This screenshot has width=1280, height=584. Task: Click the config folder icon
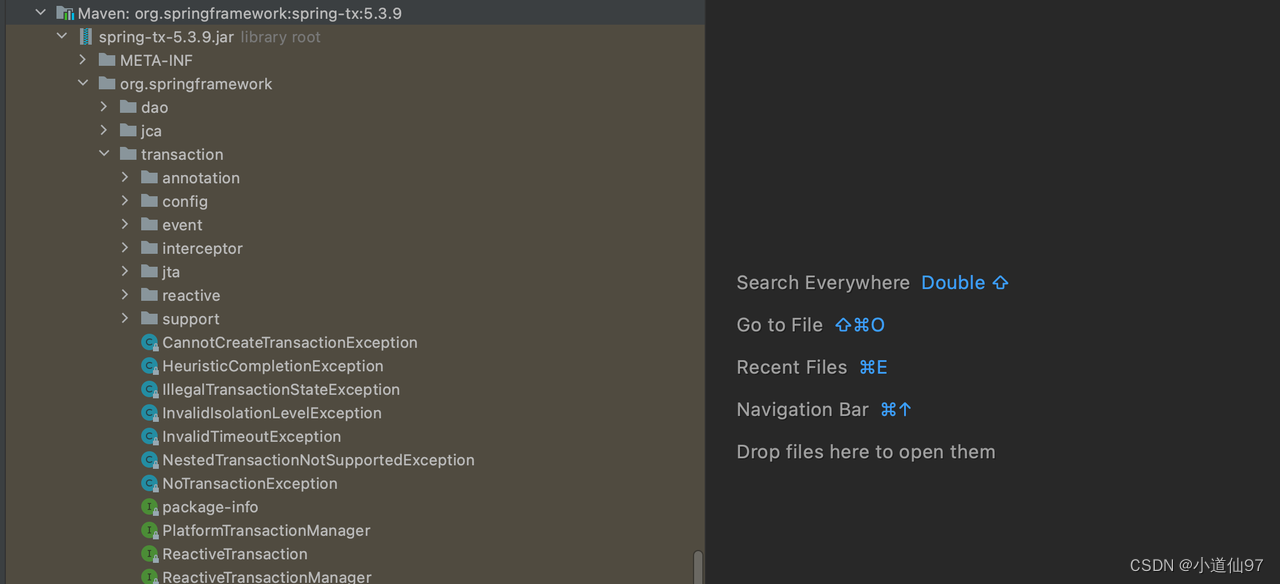(149, 201)
